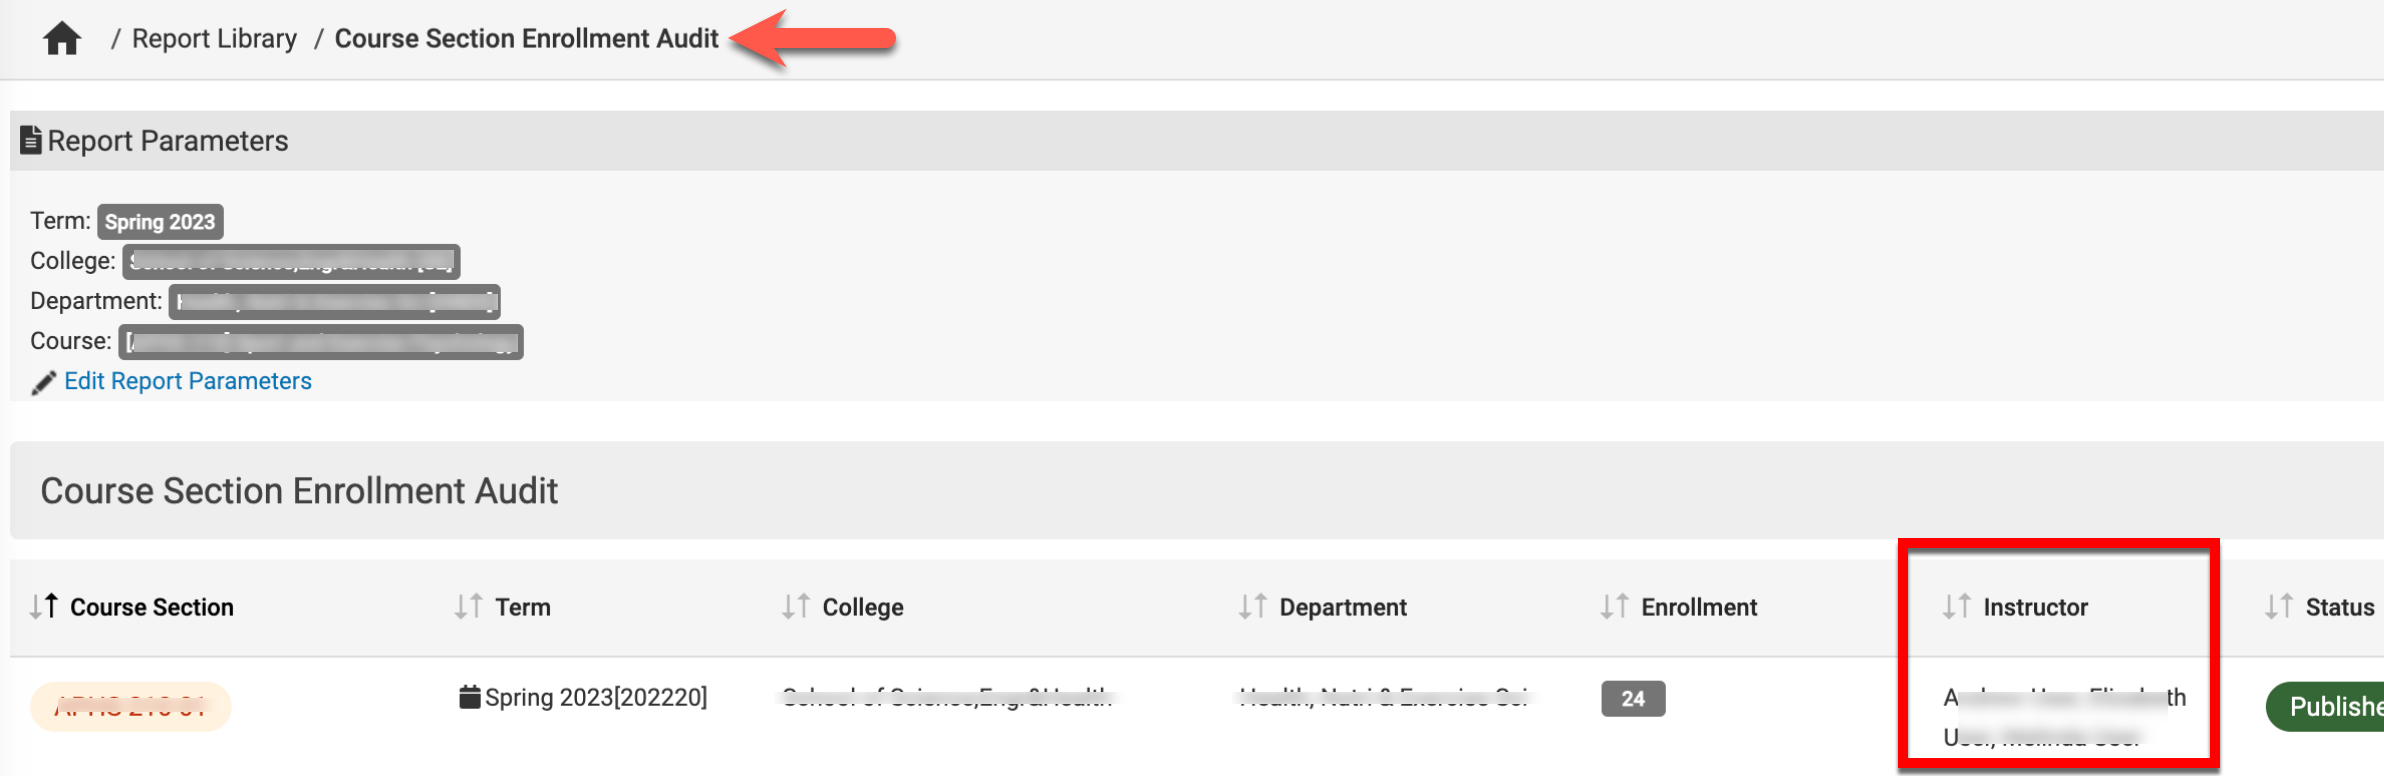The image size is (2384, 776).
Task: Go to the home page icon
Action: (x=62, y=39)
